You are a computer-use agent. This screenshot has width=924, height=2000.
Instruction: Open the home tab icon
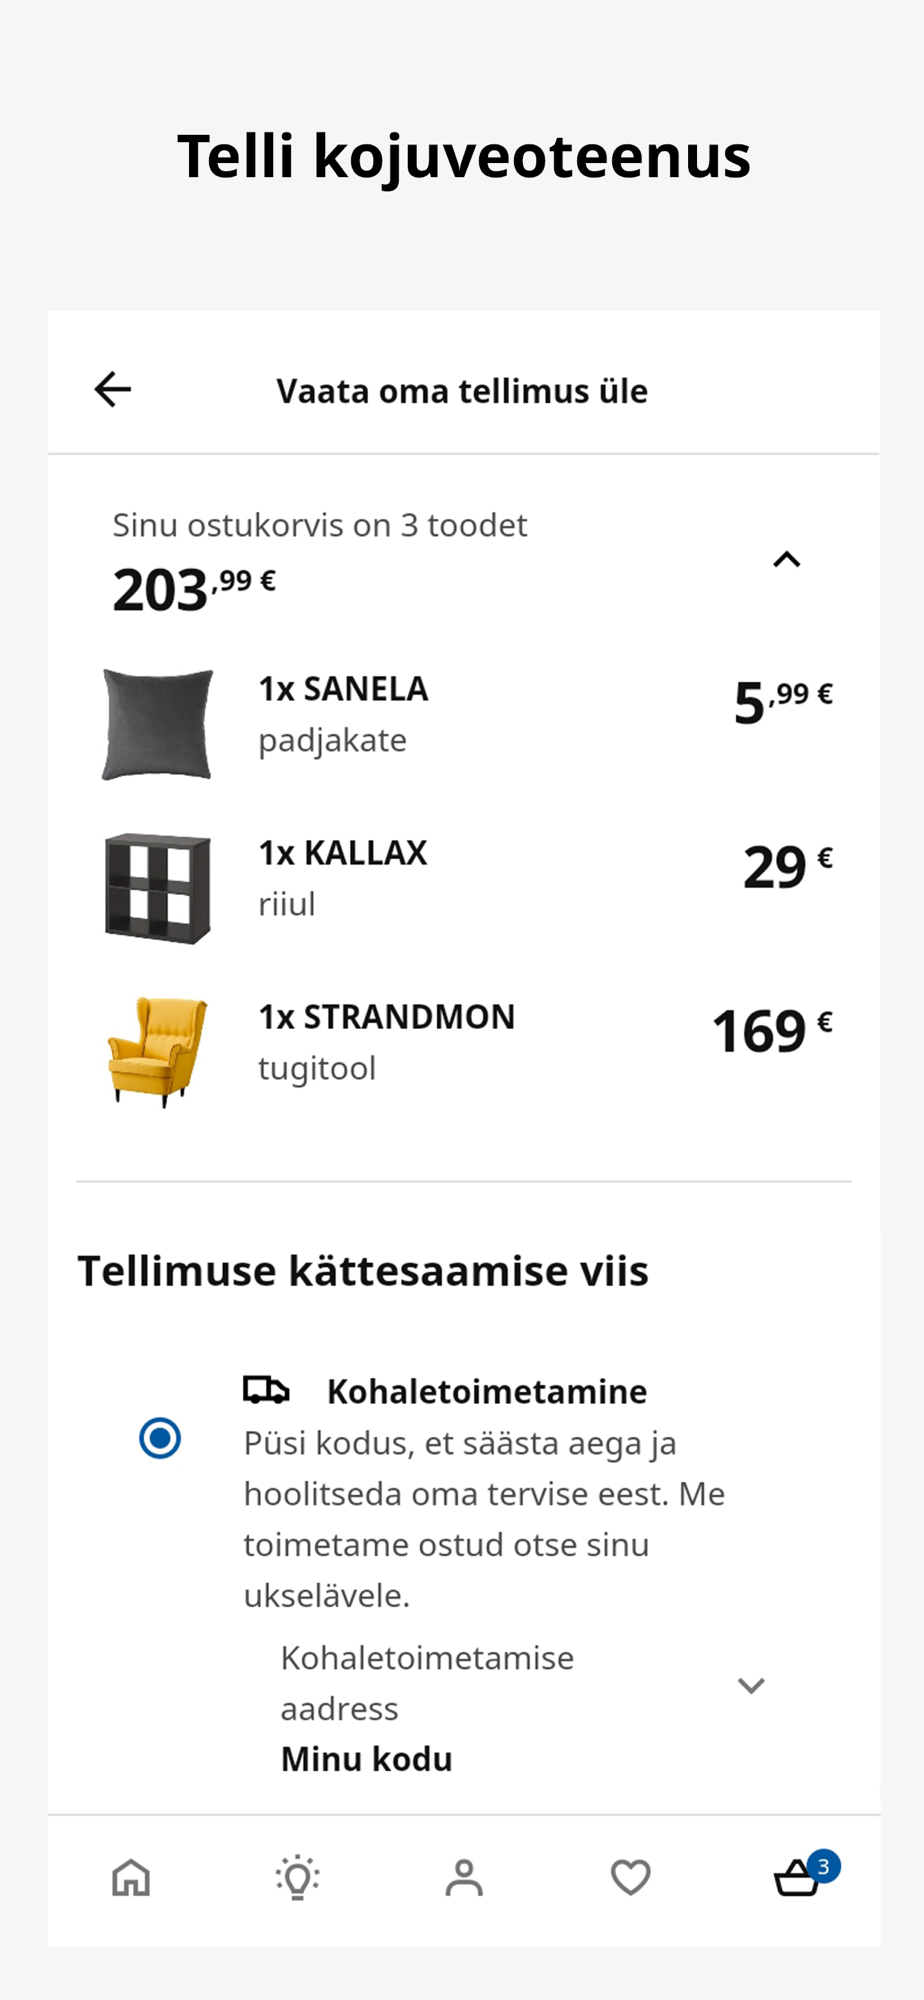tap(131, 1877)
